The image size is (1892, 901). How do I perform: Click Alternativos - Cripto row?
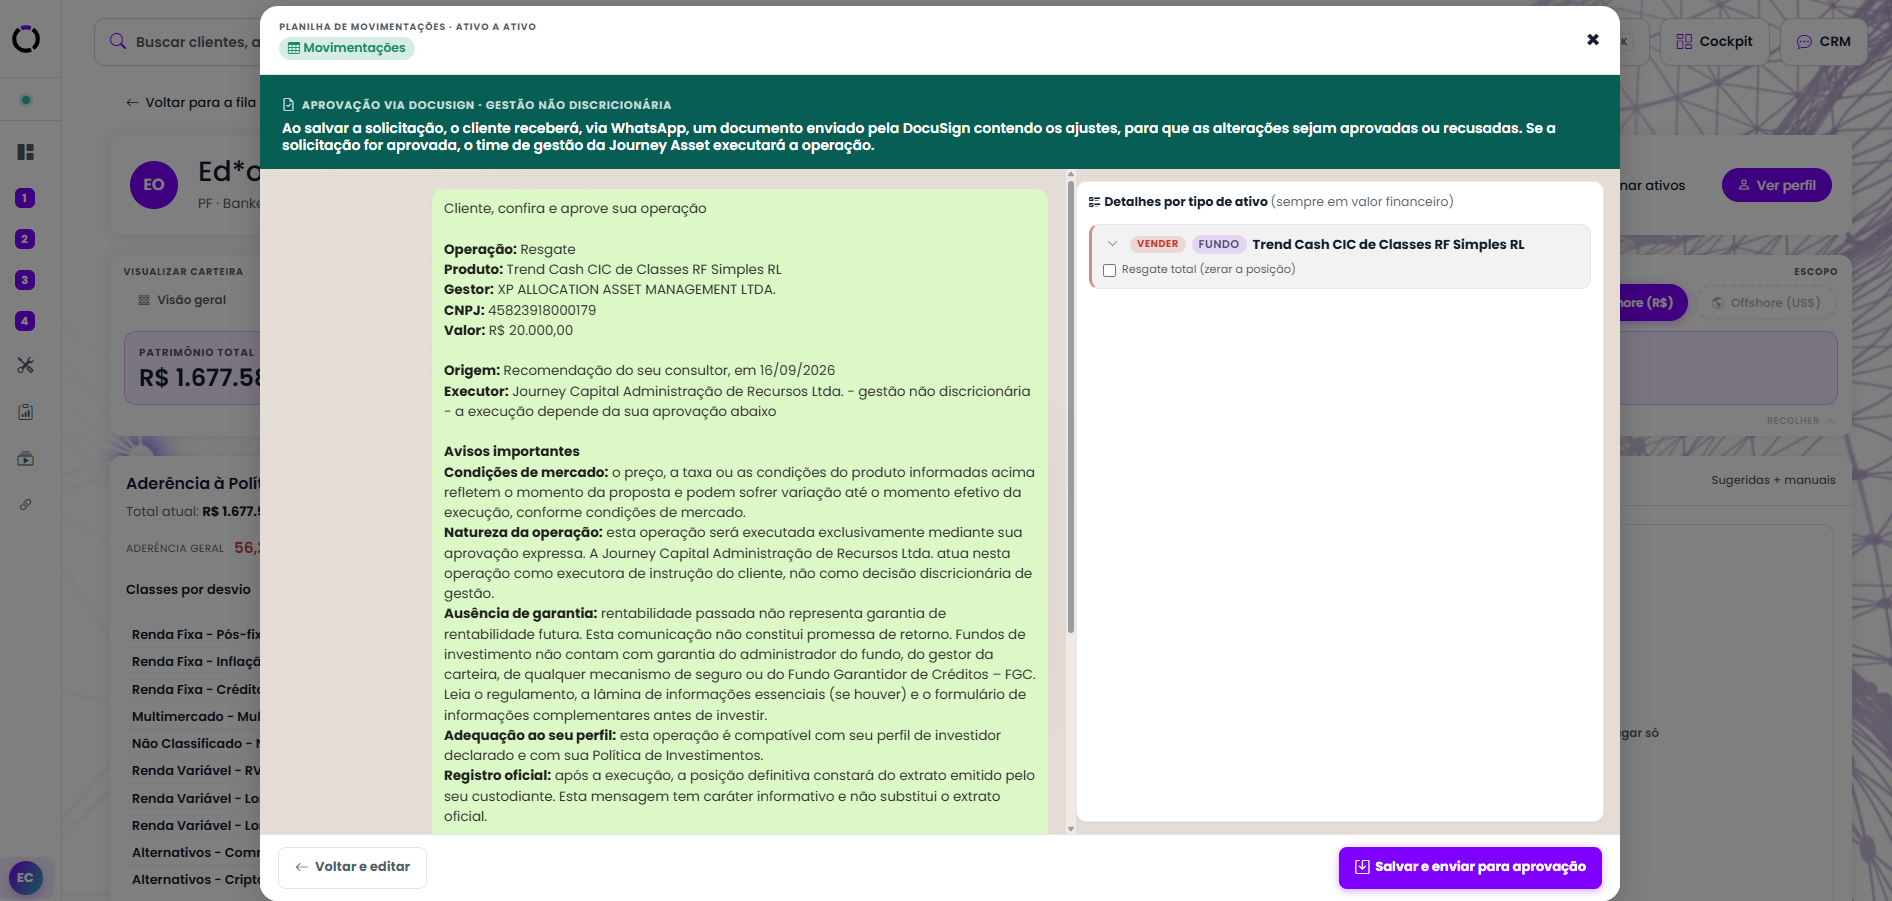195,880
